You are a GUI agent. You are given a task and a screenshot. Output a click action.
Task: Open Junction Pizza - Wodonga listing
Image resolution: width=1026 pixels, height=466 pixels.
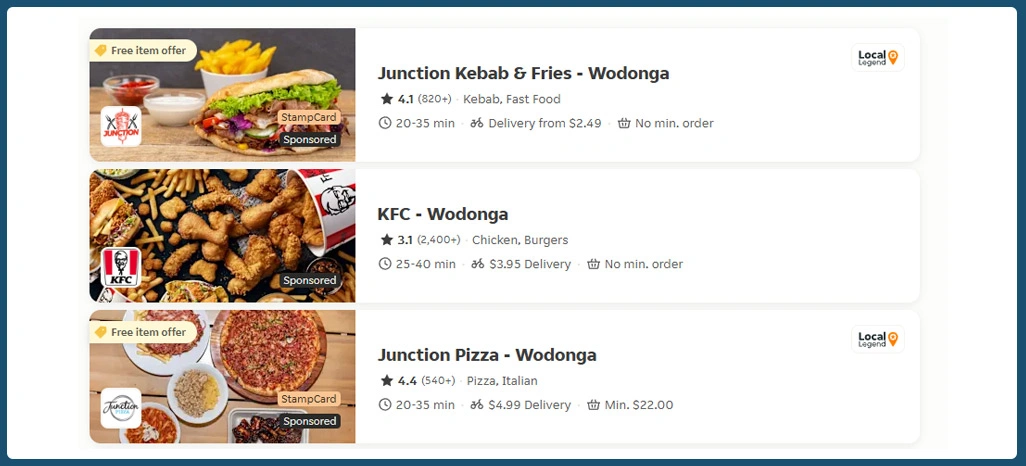coord(487,355)
